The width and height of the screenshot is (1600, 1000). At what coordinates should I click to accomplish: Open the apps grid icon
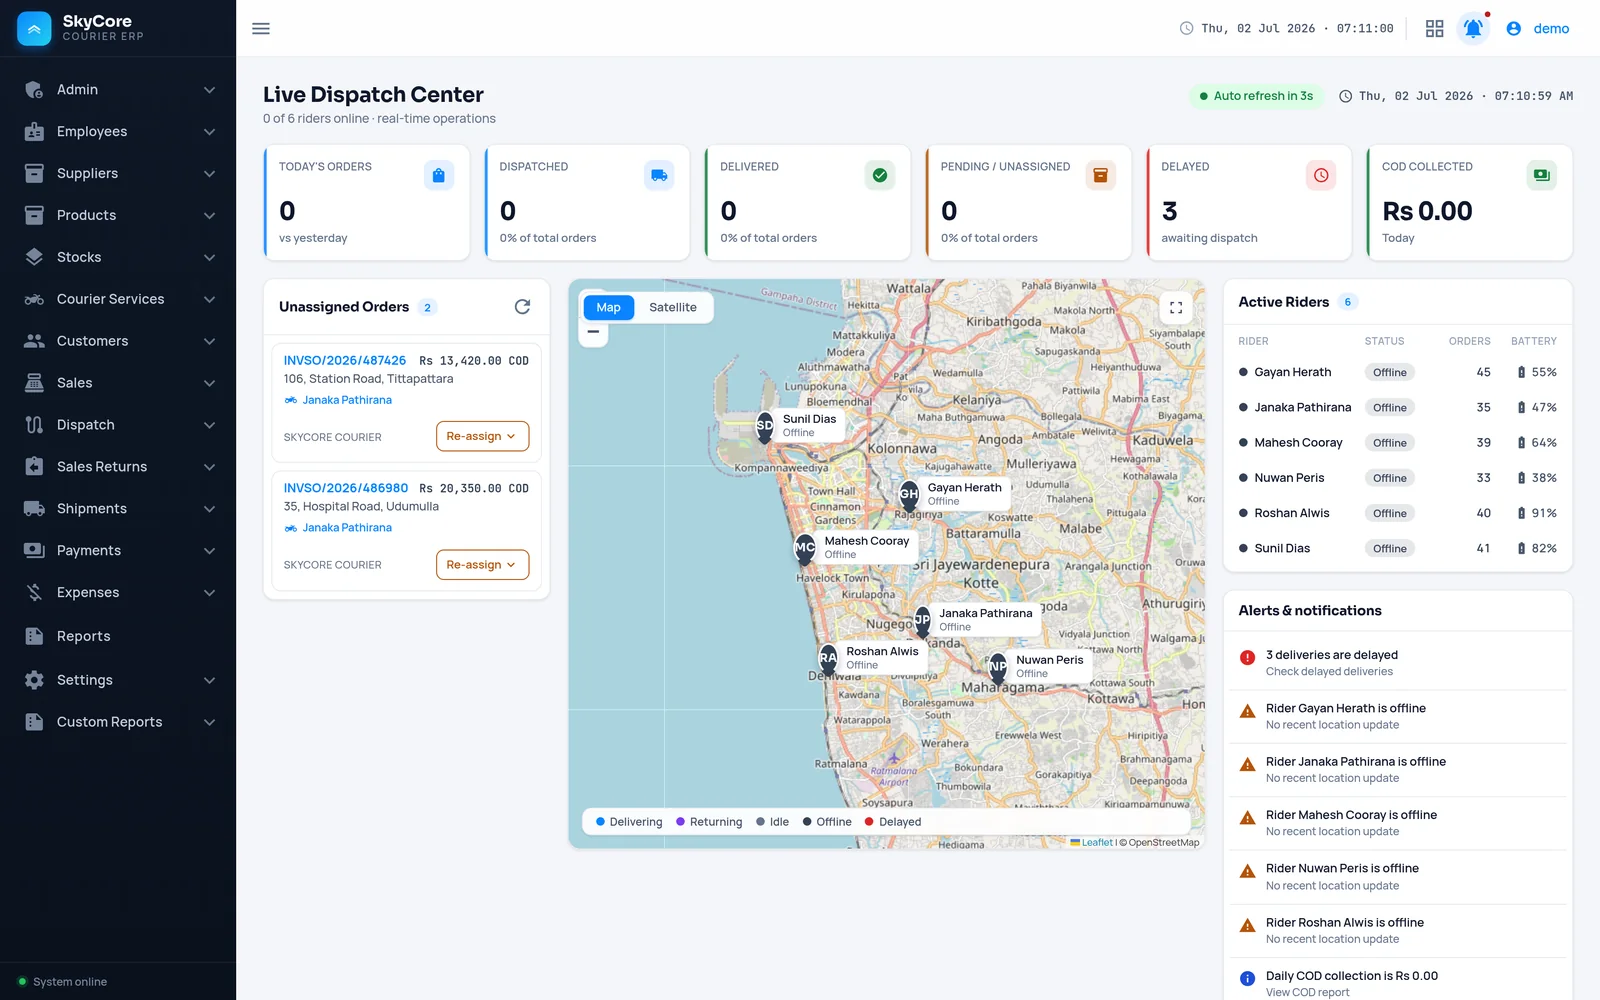(x=1434, y=29)
